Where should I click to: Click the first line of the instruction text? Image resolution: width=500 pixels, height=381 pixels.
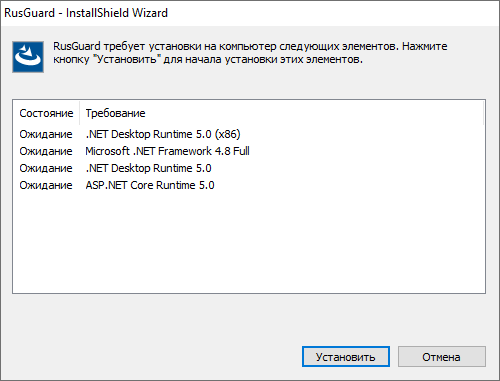250,46
